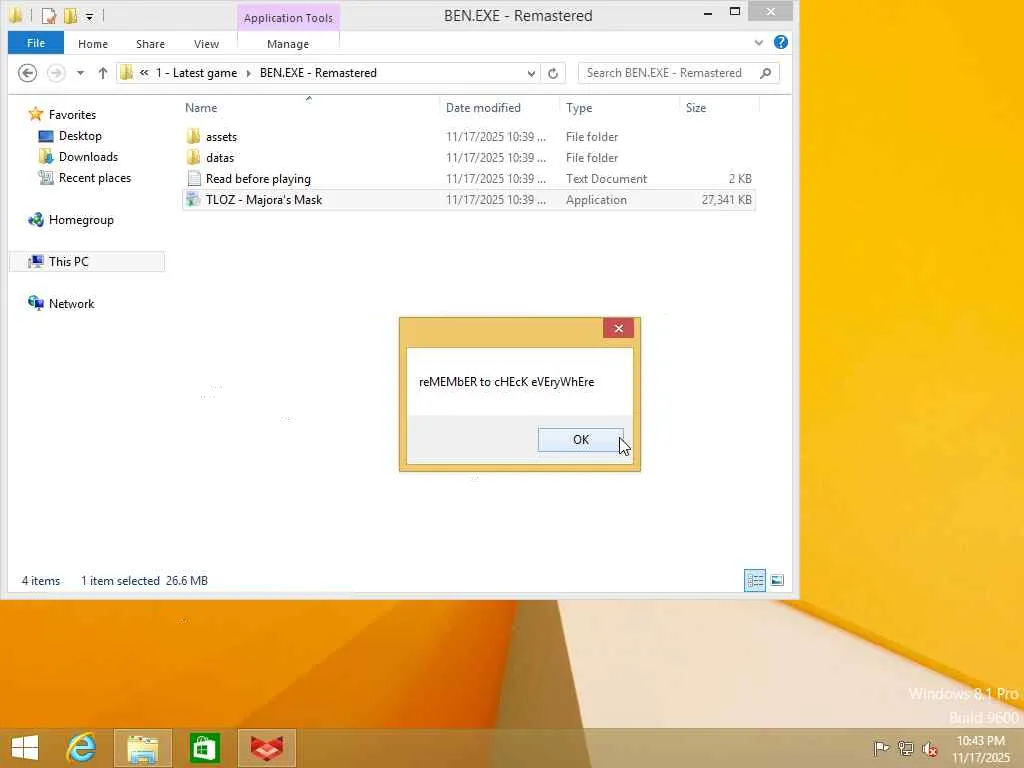Click the folder icon in the title bar
Image resolution: width=1024 pixels, height=768 pixels.
click(15, 15)
